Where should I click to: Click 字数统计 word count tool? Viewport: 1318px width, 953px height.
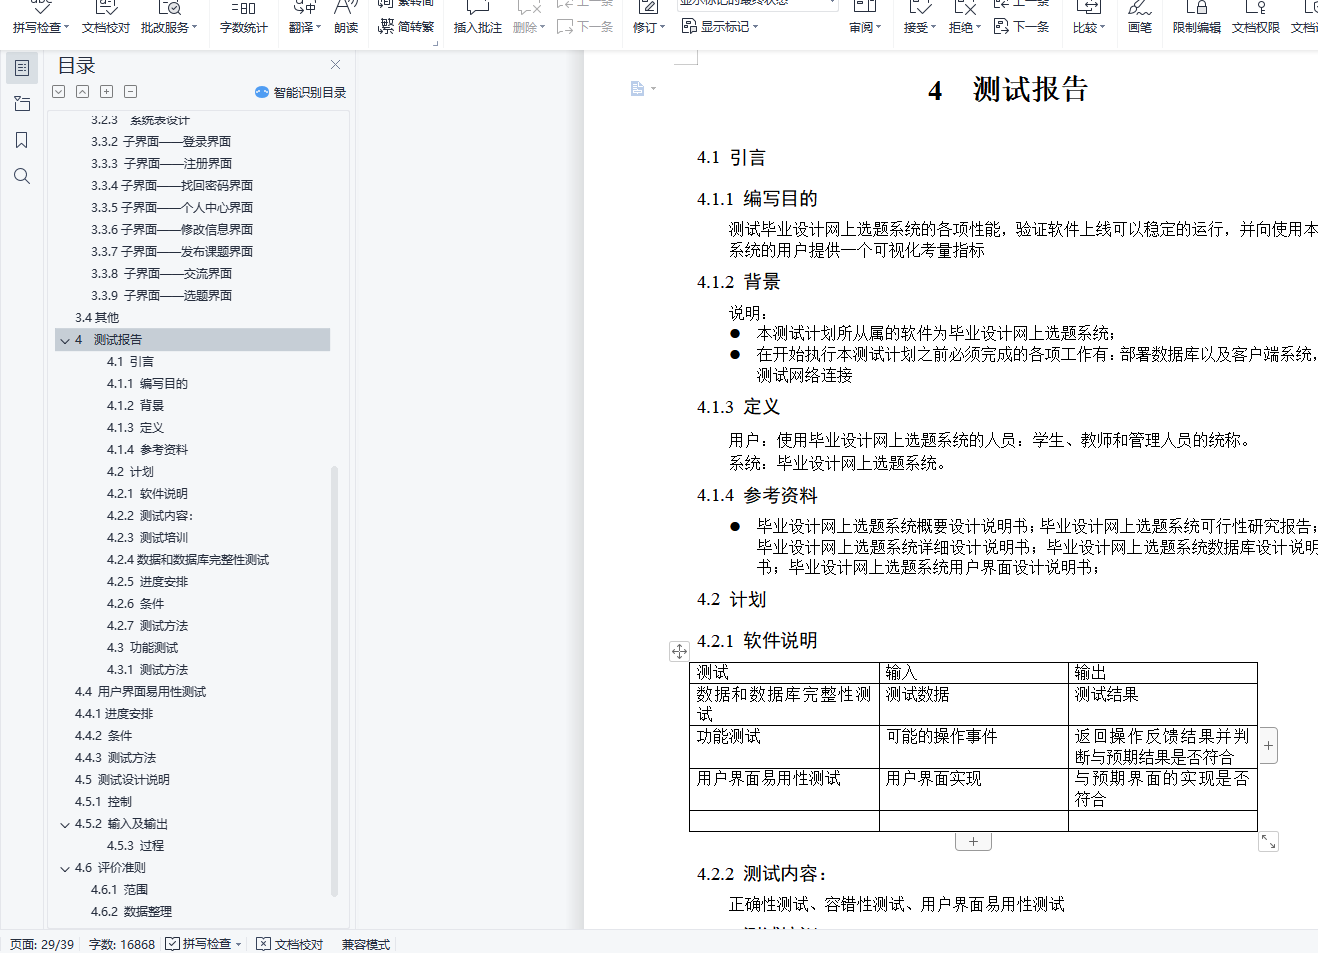pos(244,18)
